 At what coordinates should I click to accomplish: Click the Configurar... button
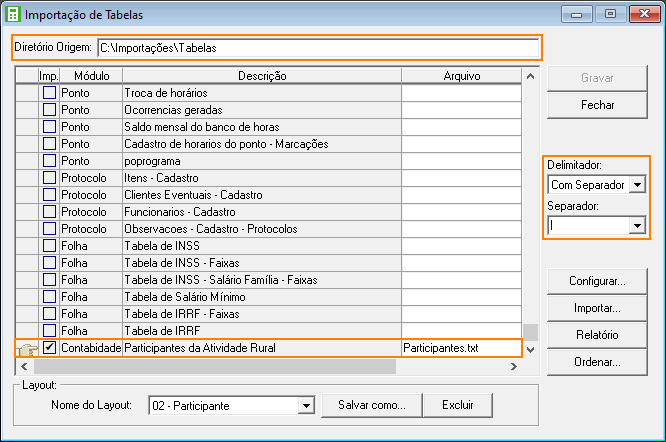[x=597, y=281]
